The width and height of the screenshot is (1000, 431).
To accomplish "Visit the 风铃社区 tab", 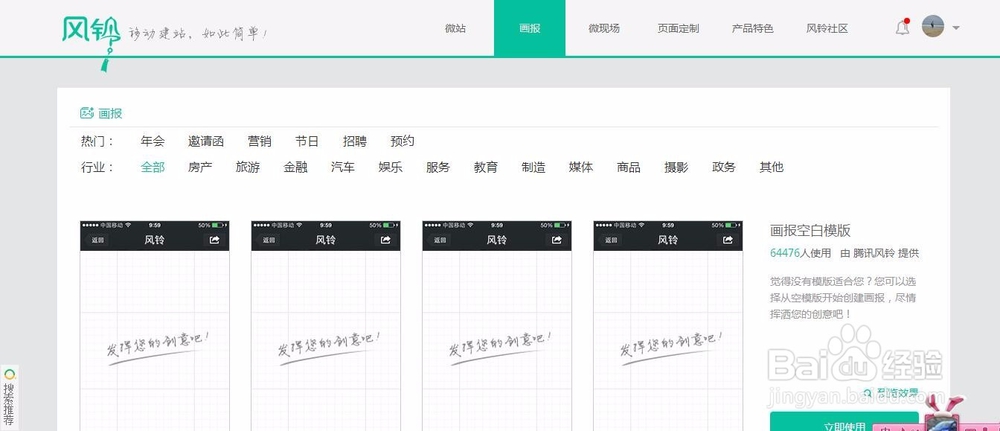I will (827, 28).
